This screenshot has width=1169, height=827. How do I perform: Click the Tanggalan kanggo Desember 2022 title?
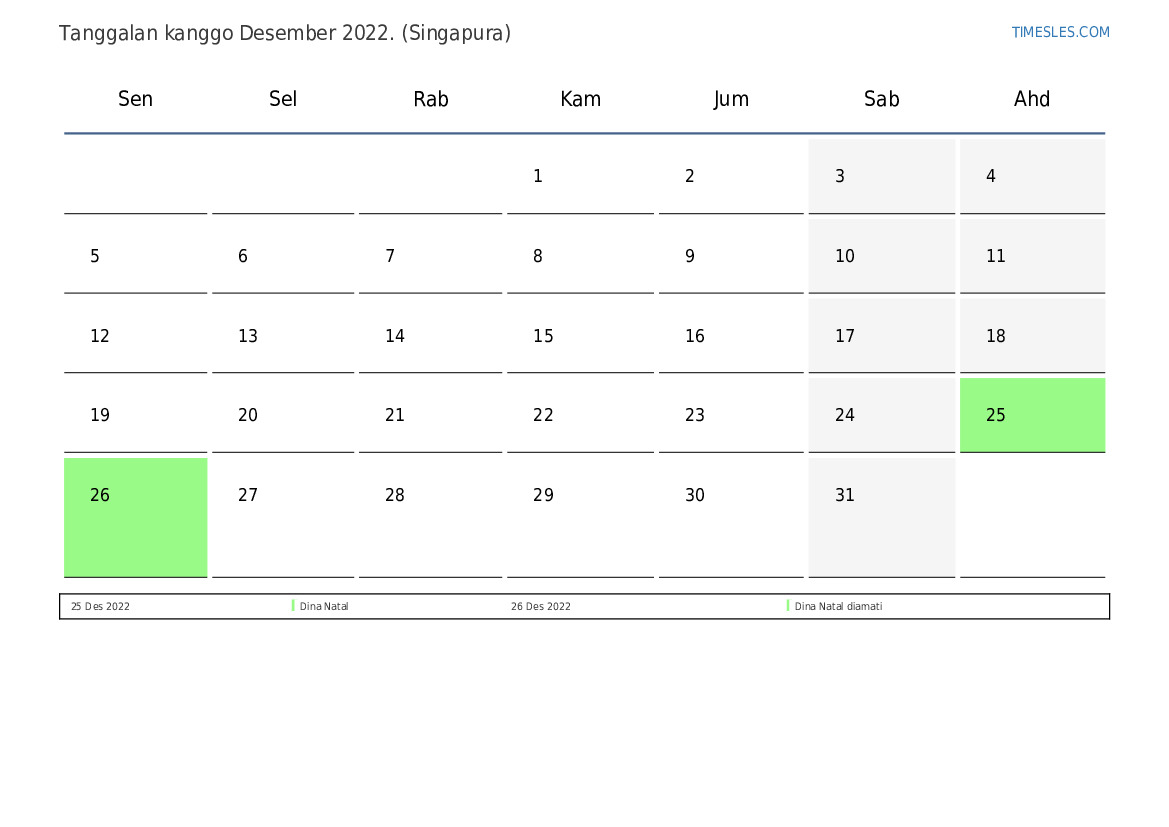pyautogui.click(x=285, y=33)
